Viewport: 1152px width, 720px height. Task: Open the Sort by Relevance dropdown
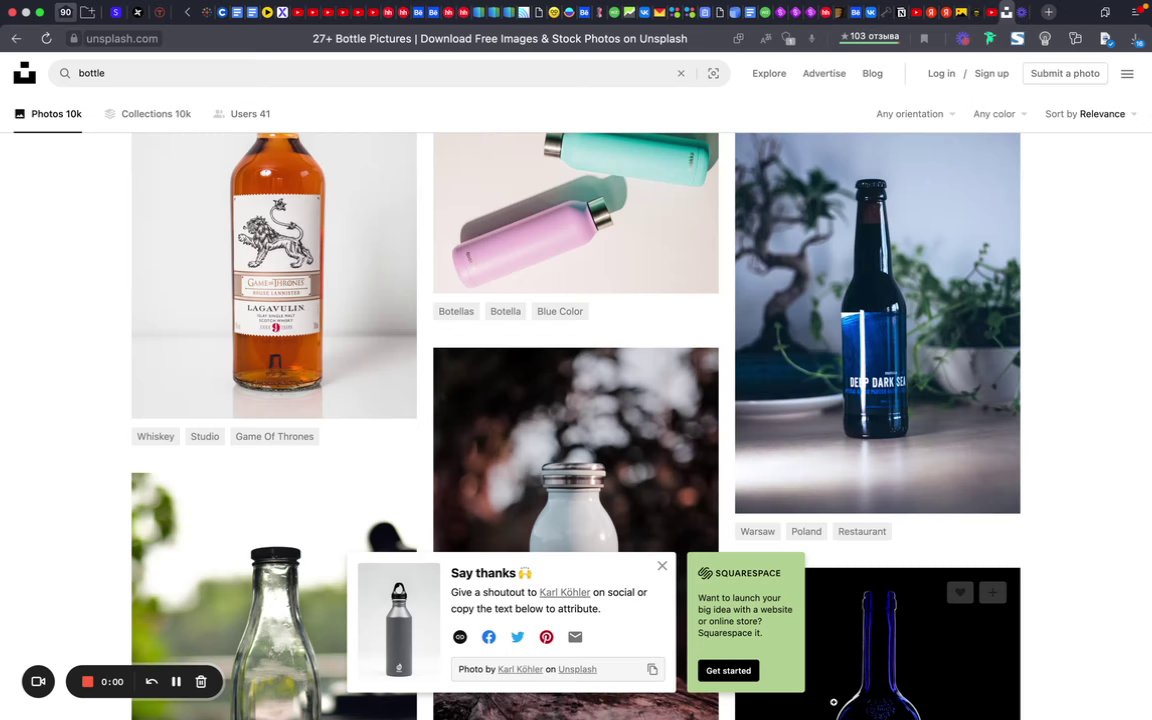[x=1090, y=114]
